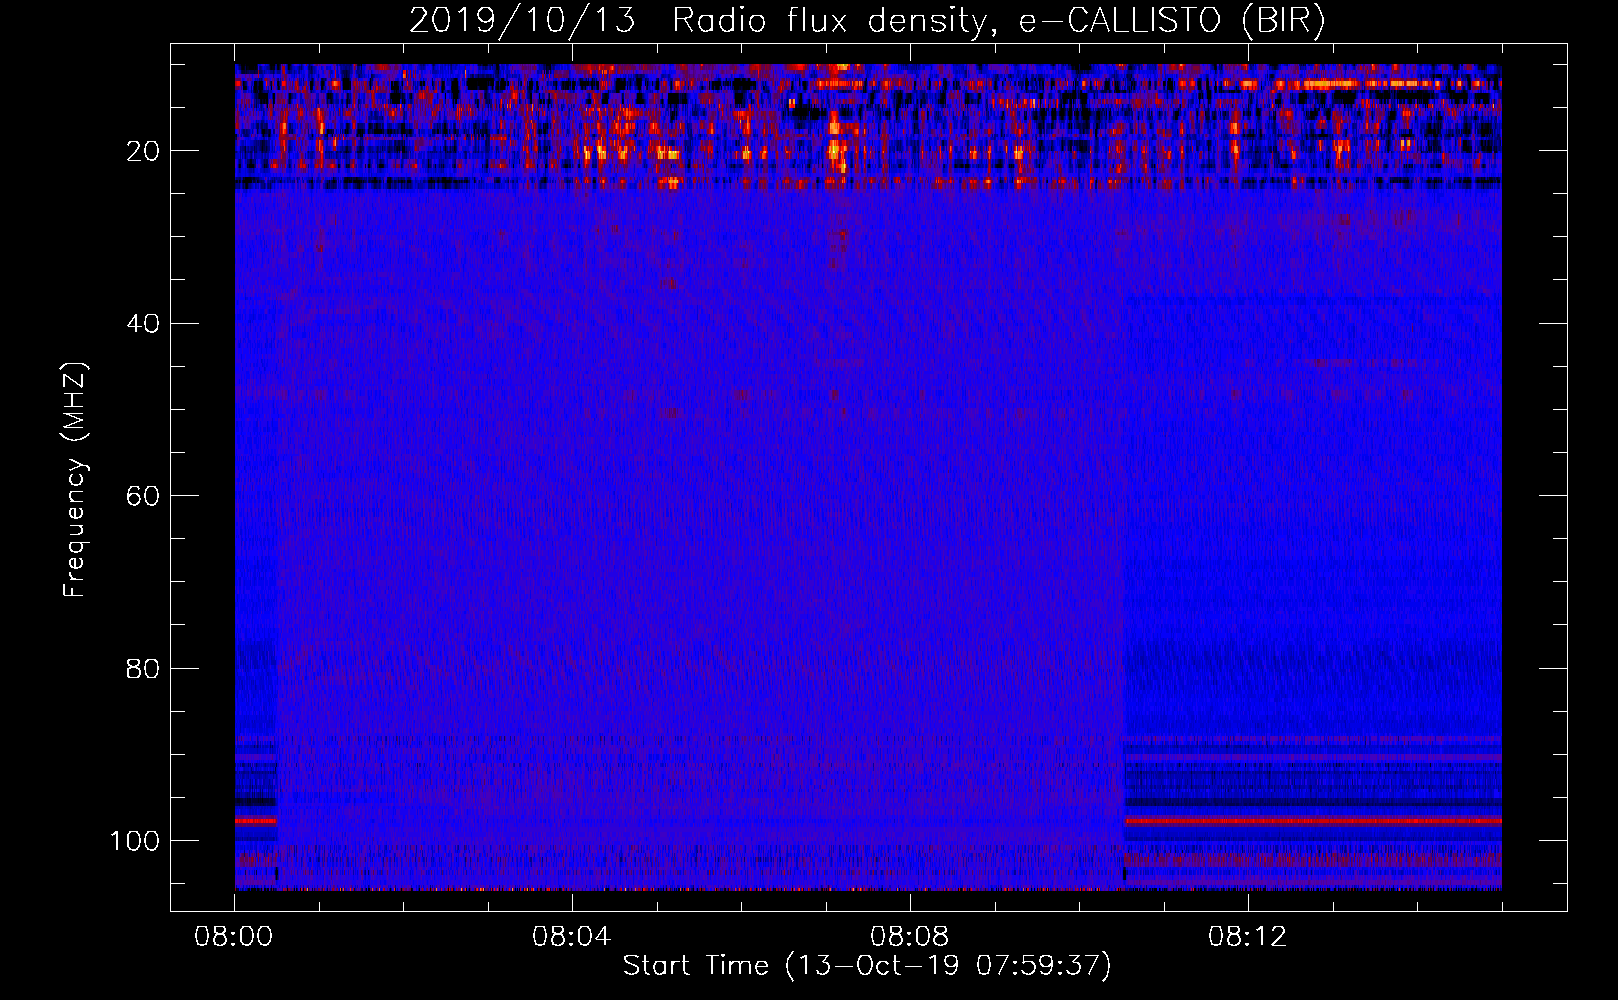The height and width of the screenshot is (1000, 1618).
Task: Click the 'Start Time (13-Oct-19 07:59:37)' label
Action: pyautogui.click(x=867, y=966)
